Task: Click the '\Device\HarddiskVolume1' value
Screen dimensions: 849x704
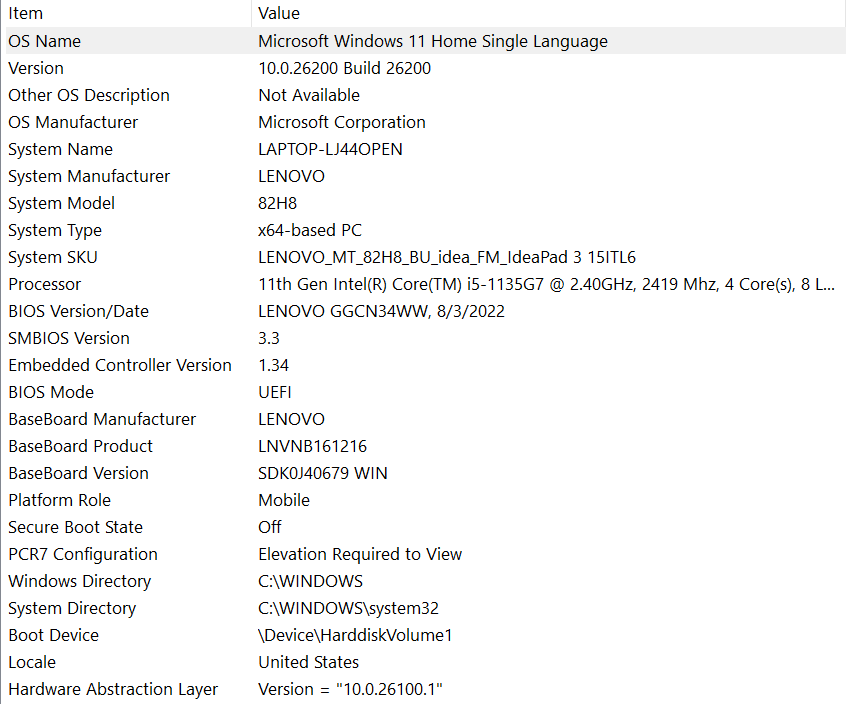Action: tap(355, 636)
